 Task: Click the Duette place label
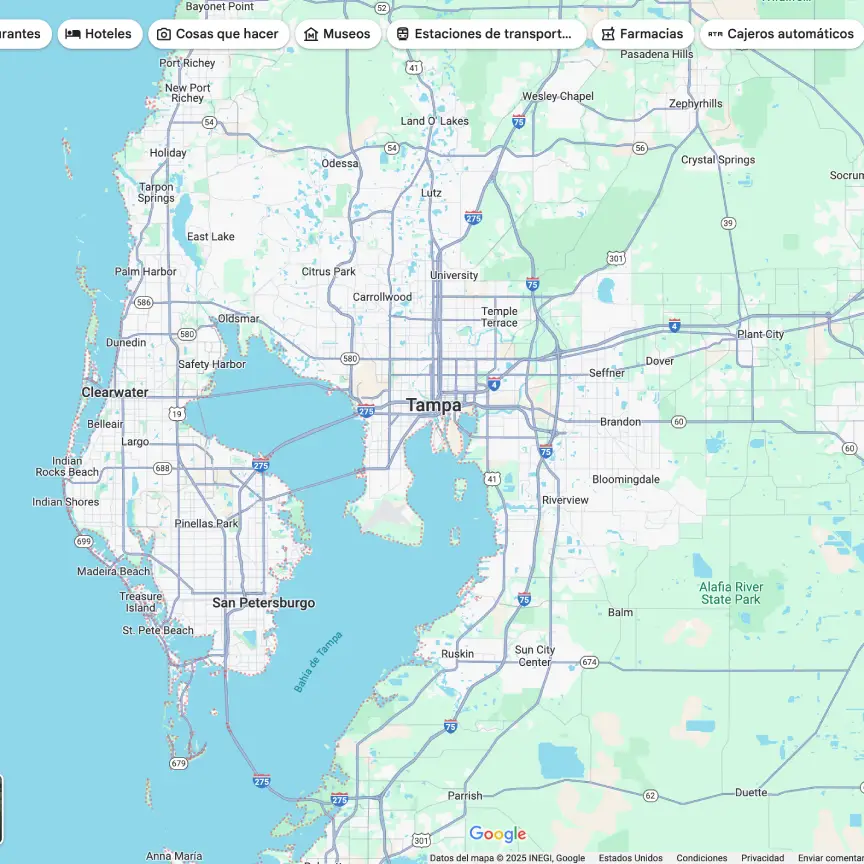(x=751, y=792)
